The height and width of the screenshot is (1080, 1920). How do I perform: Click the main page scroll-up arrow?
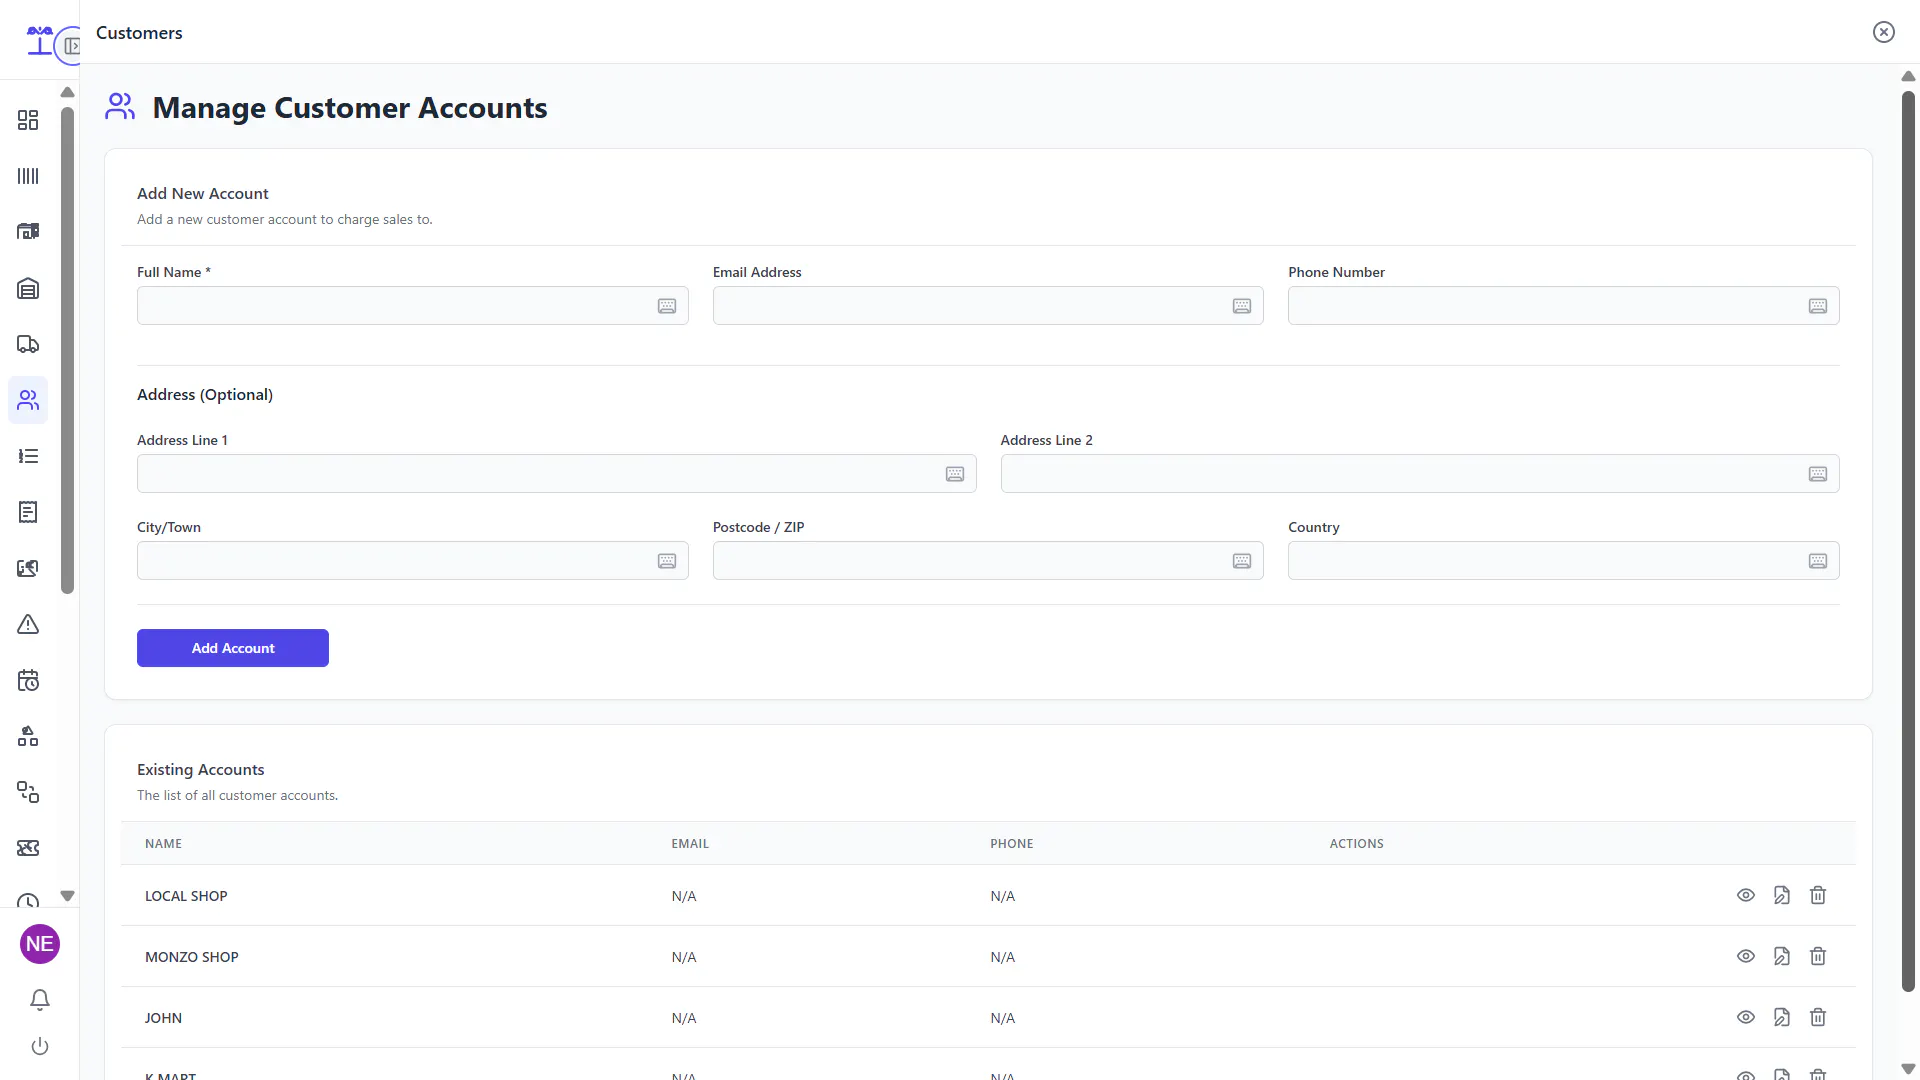coord(1908,76)
